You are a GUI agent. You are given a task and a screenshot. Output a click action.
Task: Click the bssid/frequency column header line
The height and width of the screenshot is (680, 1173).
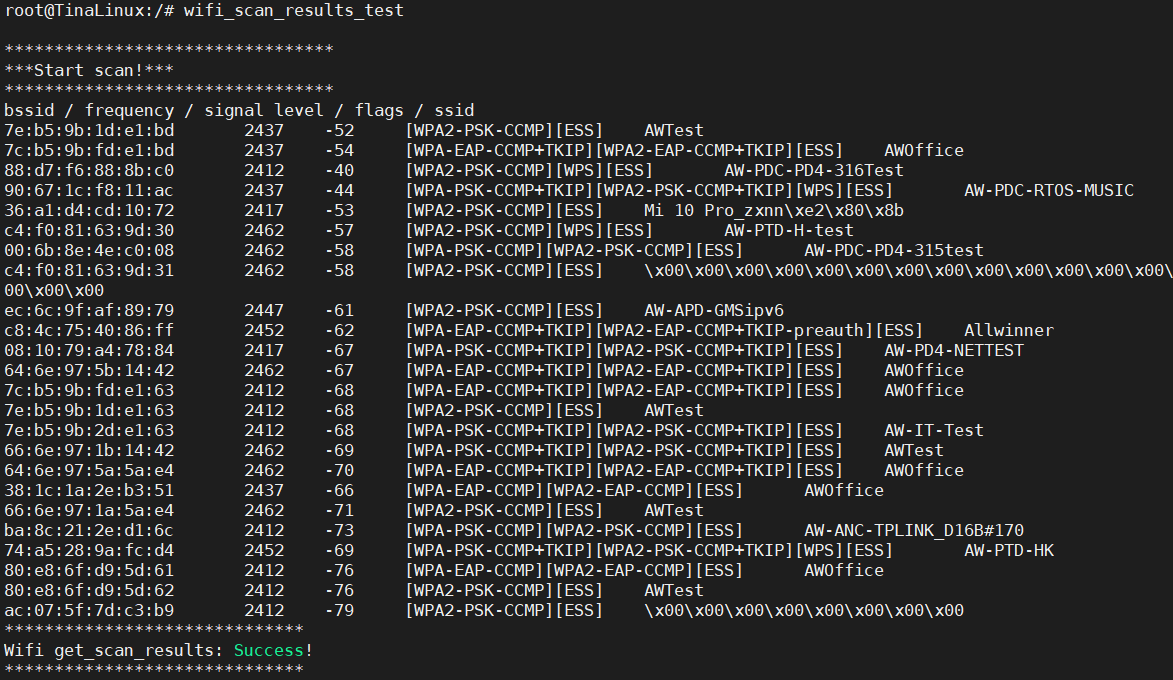click(239, 110)
